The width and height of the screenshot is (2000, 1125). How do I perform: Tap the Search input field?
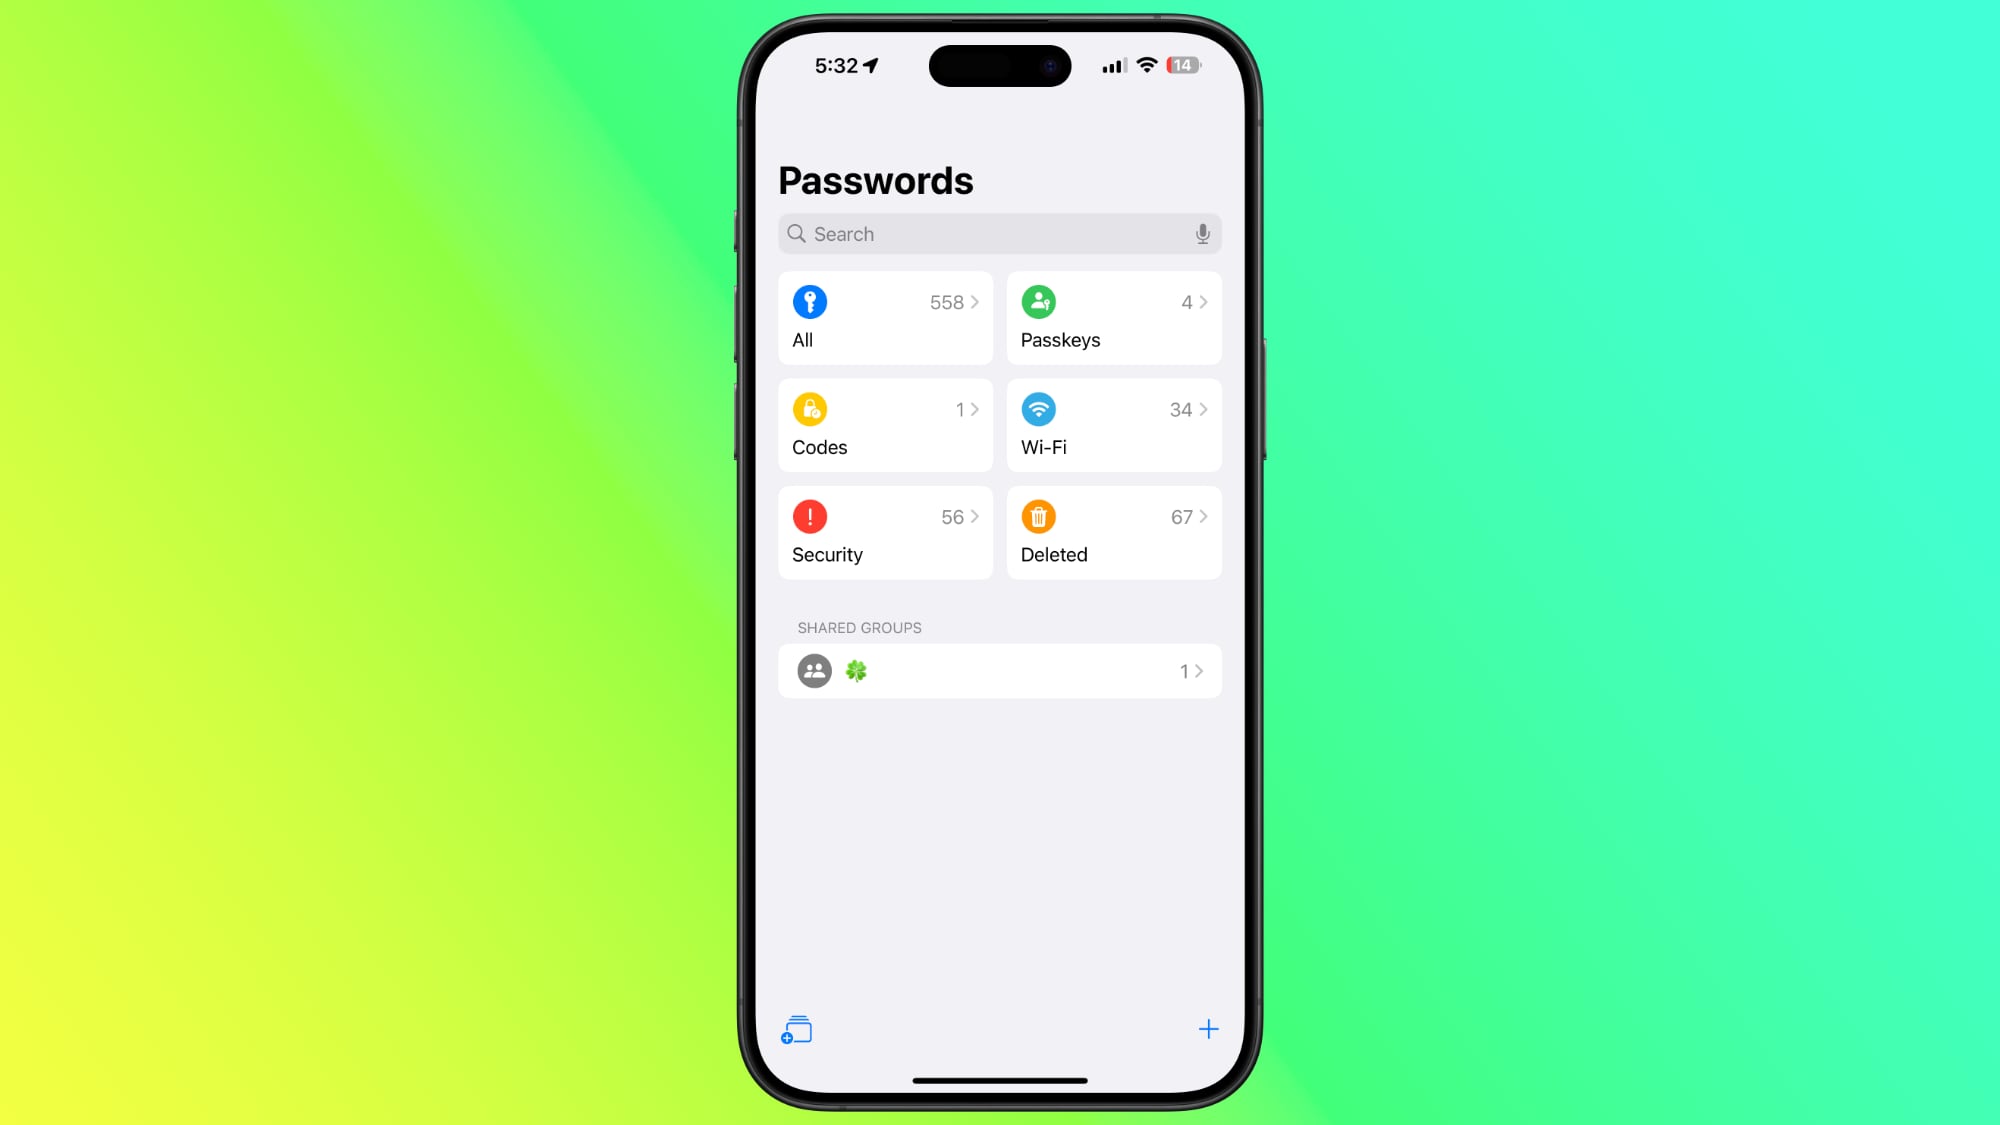coord(999,234)
